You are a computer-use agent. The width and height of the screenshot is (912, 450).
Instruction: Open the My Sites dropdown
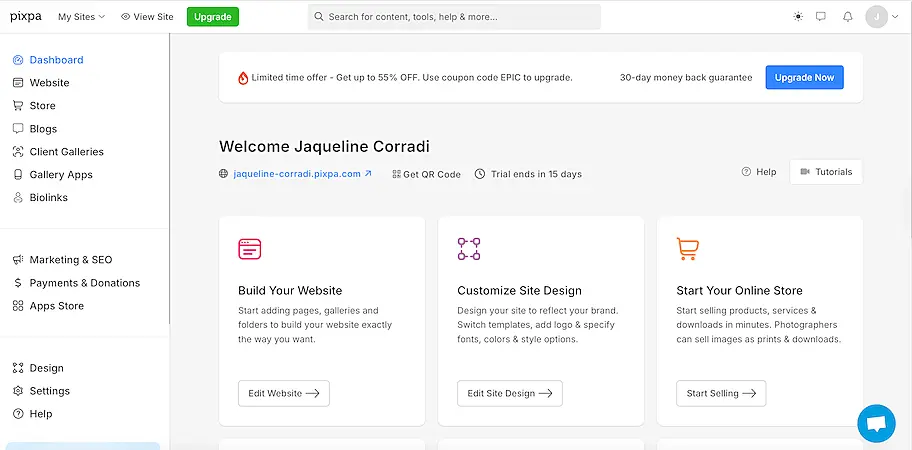81,17
